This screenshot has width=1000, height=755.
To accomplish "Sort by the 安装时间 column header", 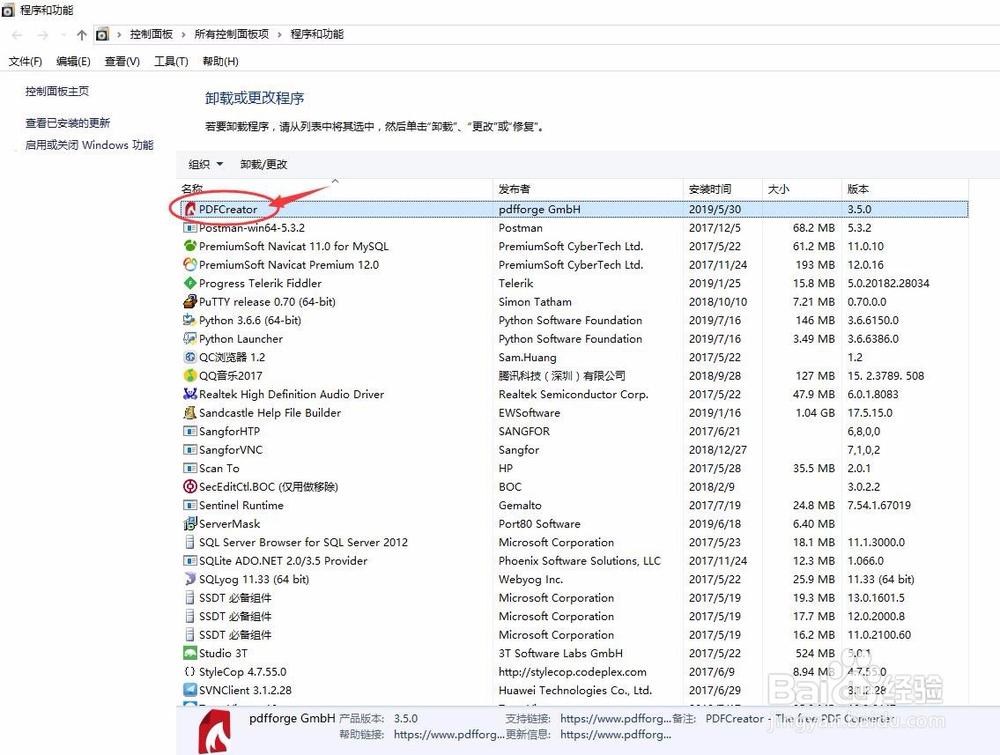I will pyautogui.click(x=723, y=189).
